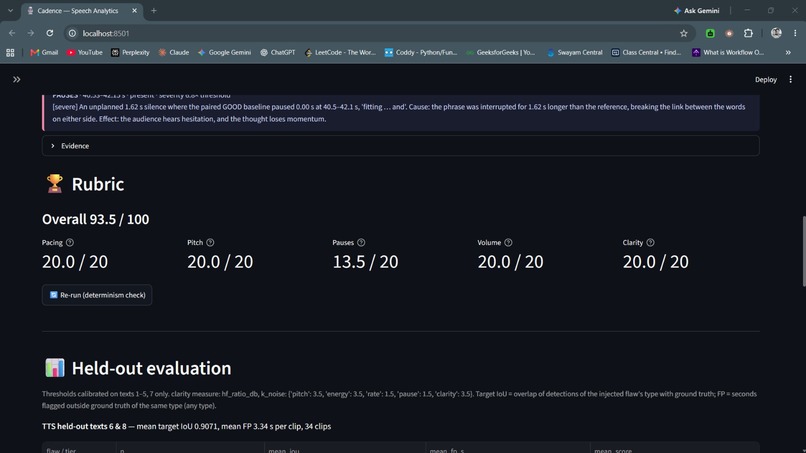
Task: Open the YouTube bookmark
Action: point(84,52)
